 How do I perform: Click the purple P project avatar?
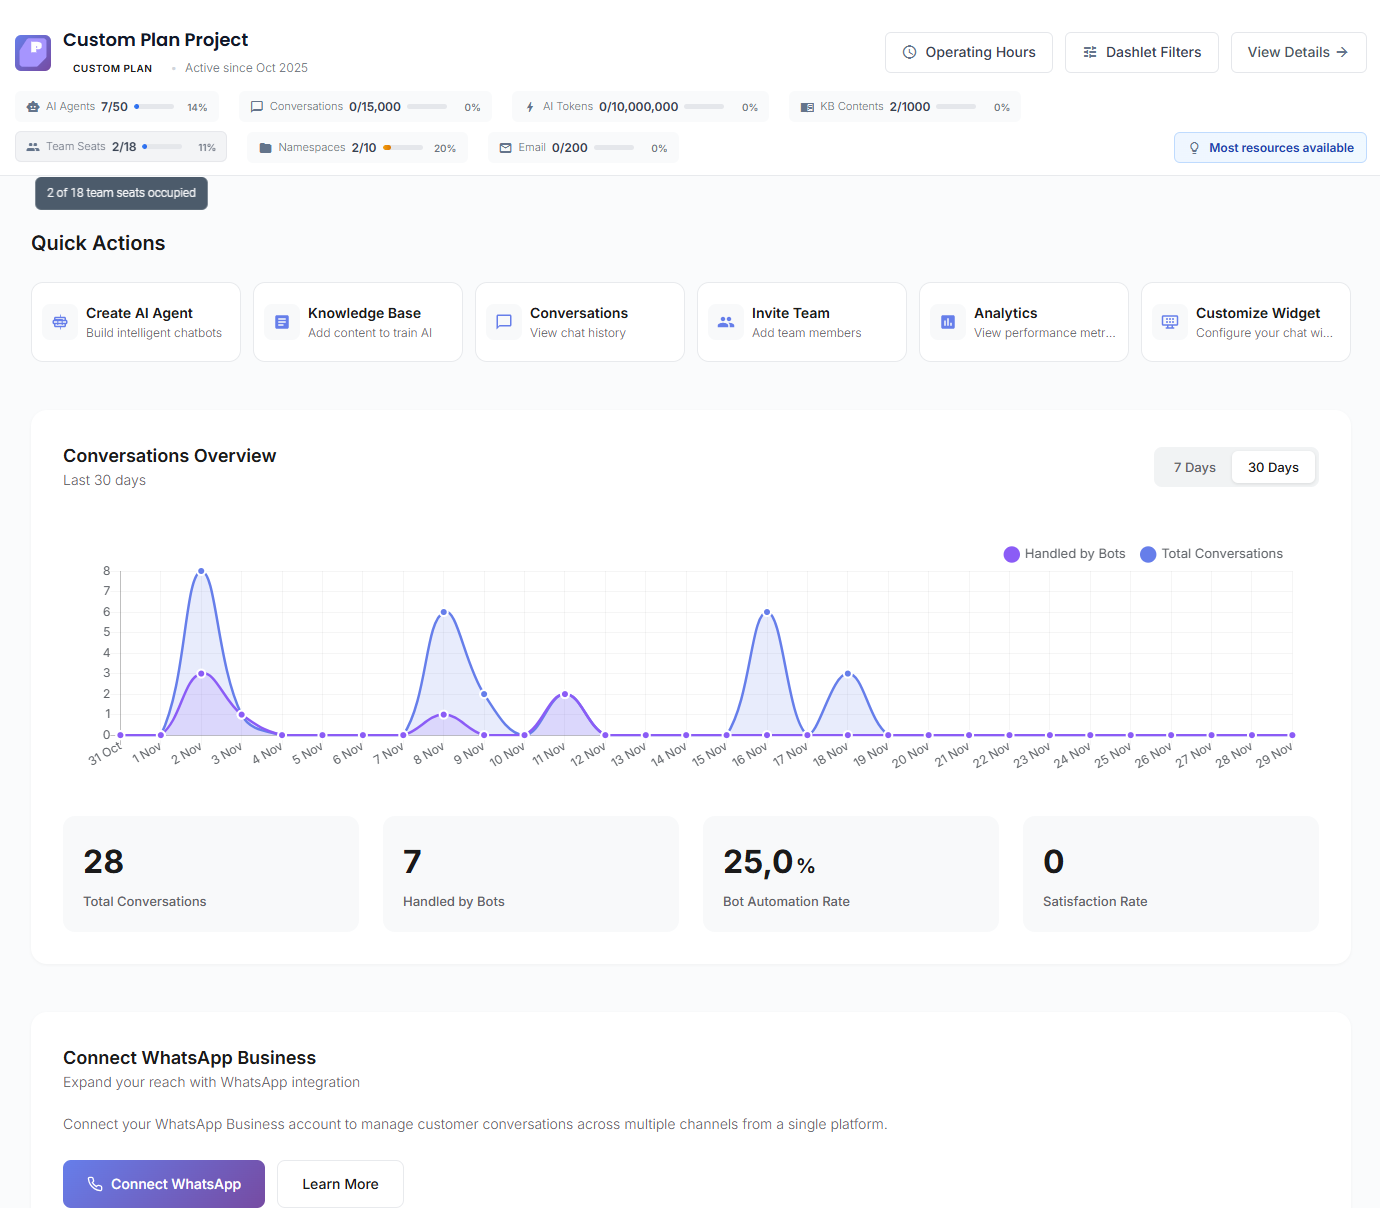[33, 52]
